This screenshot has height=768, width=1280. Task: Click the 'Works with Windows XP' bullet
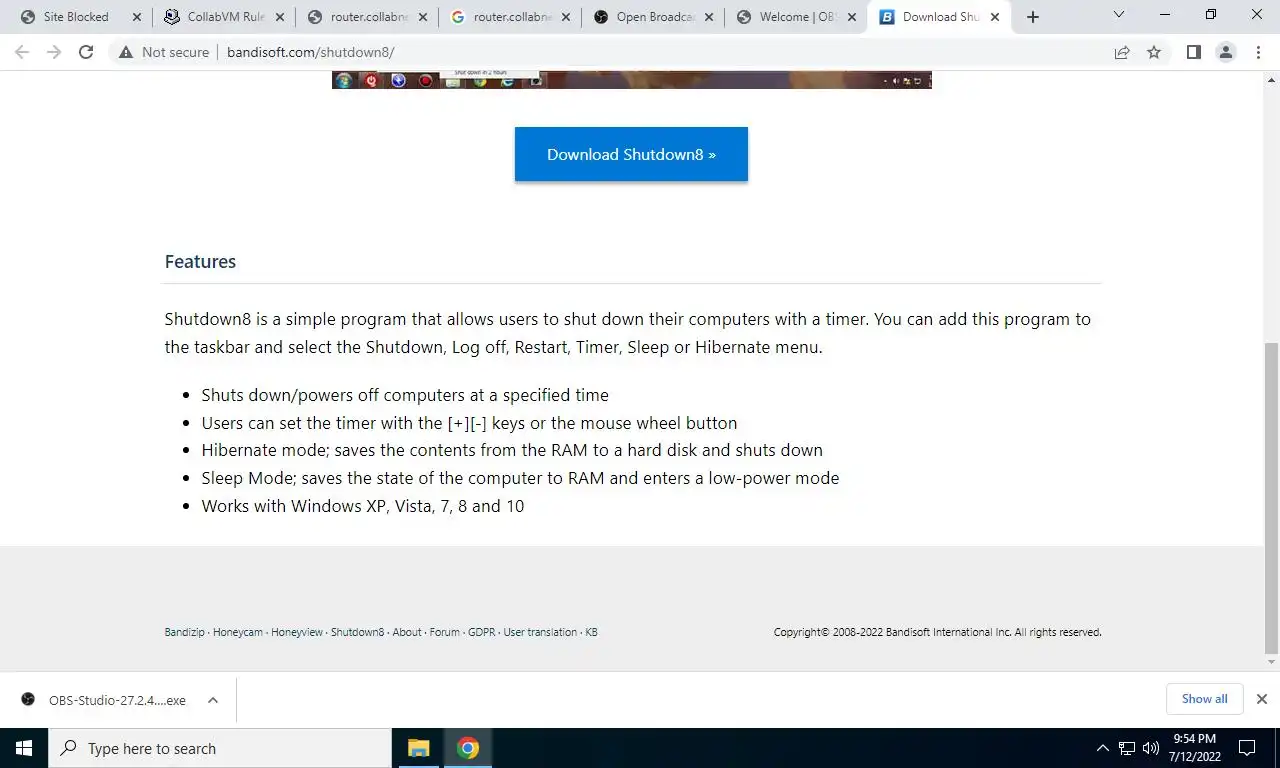363,506
